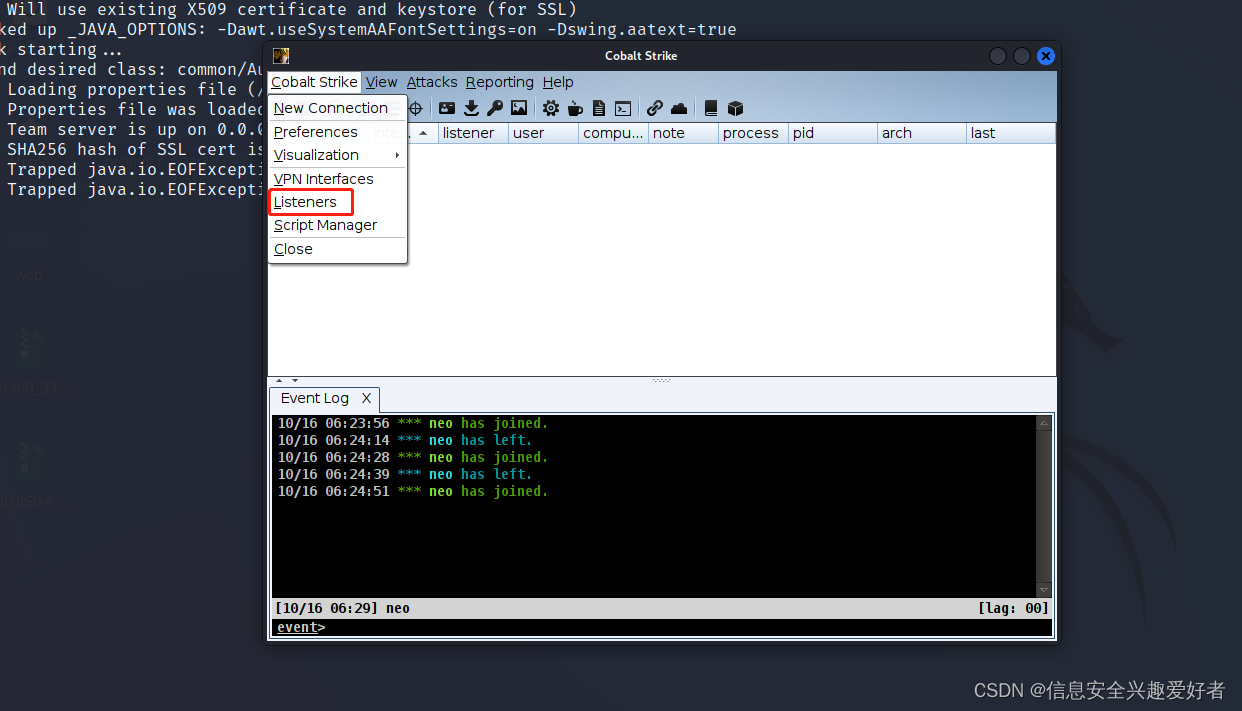1242x711 pixels.
Task: Expand the Visualization submenu
Action: point(337,155)
